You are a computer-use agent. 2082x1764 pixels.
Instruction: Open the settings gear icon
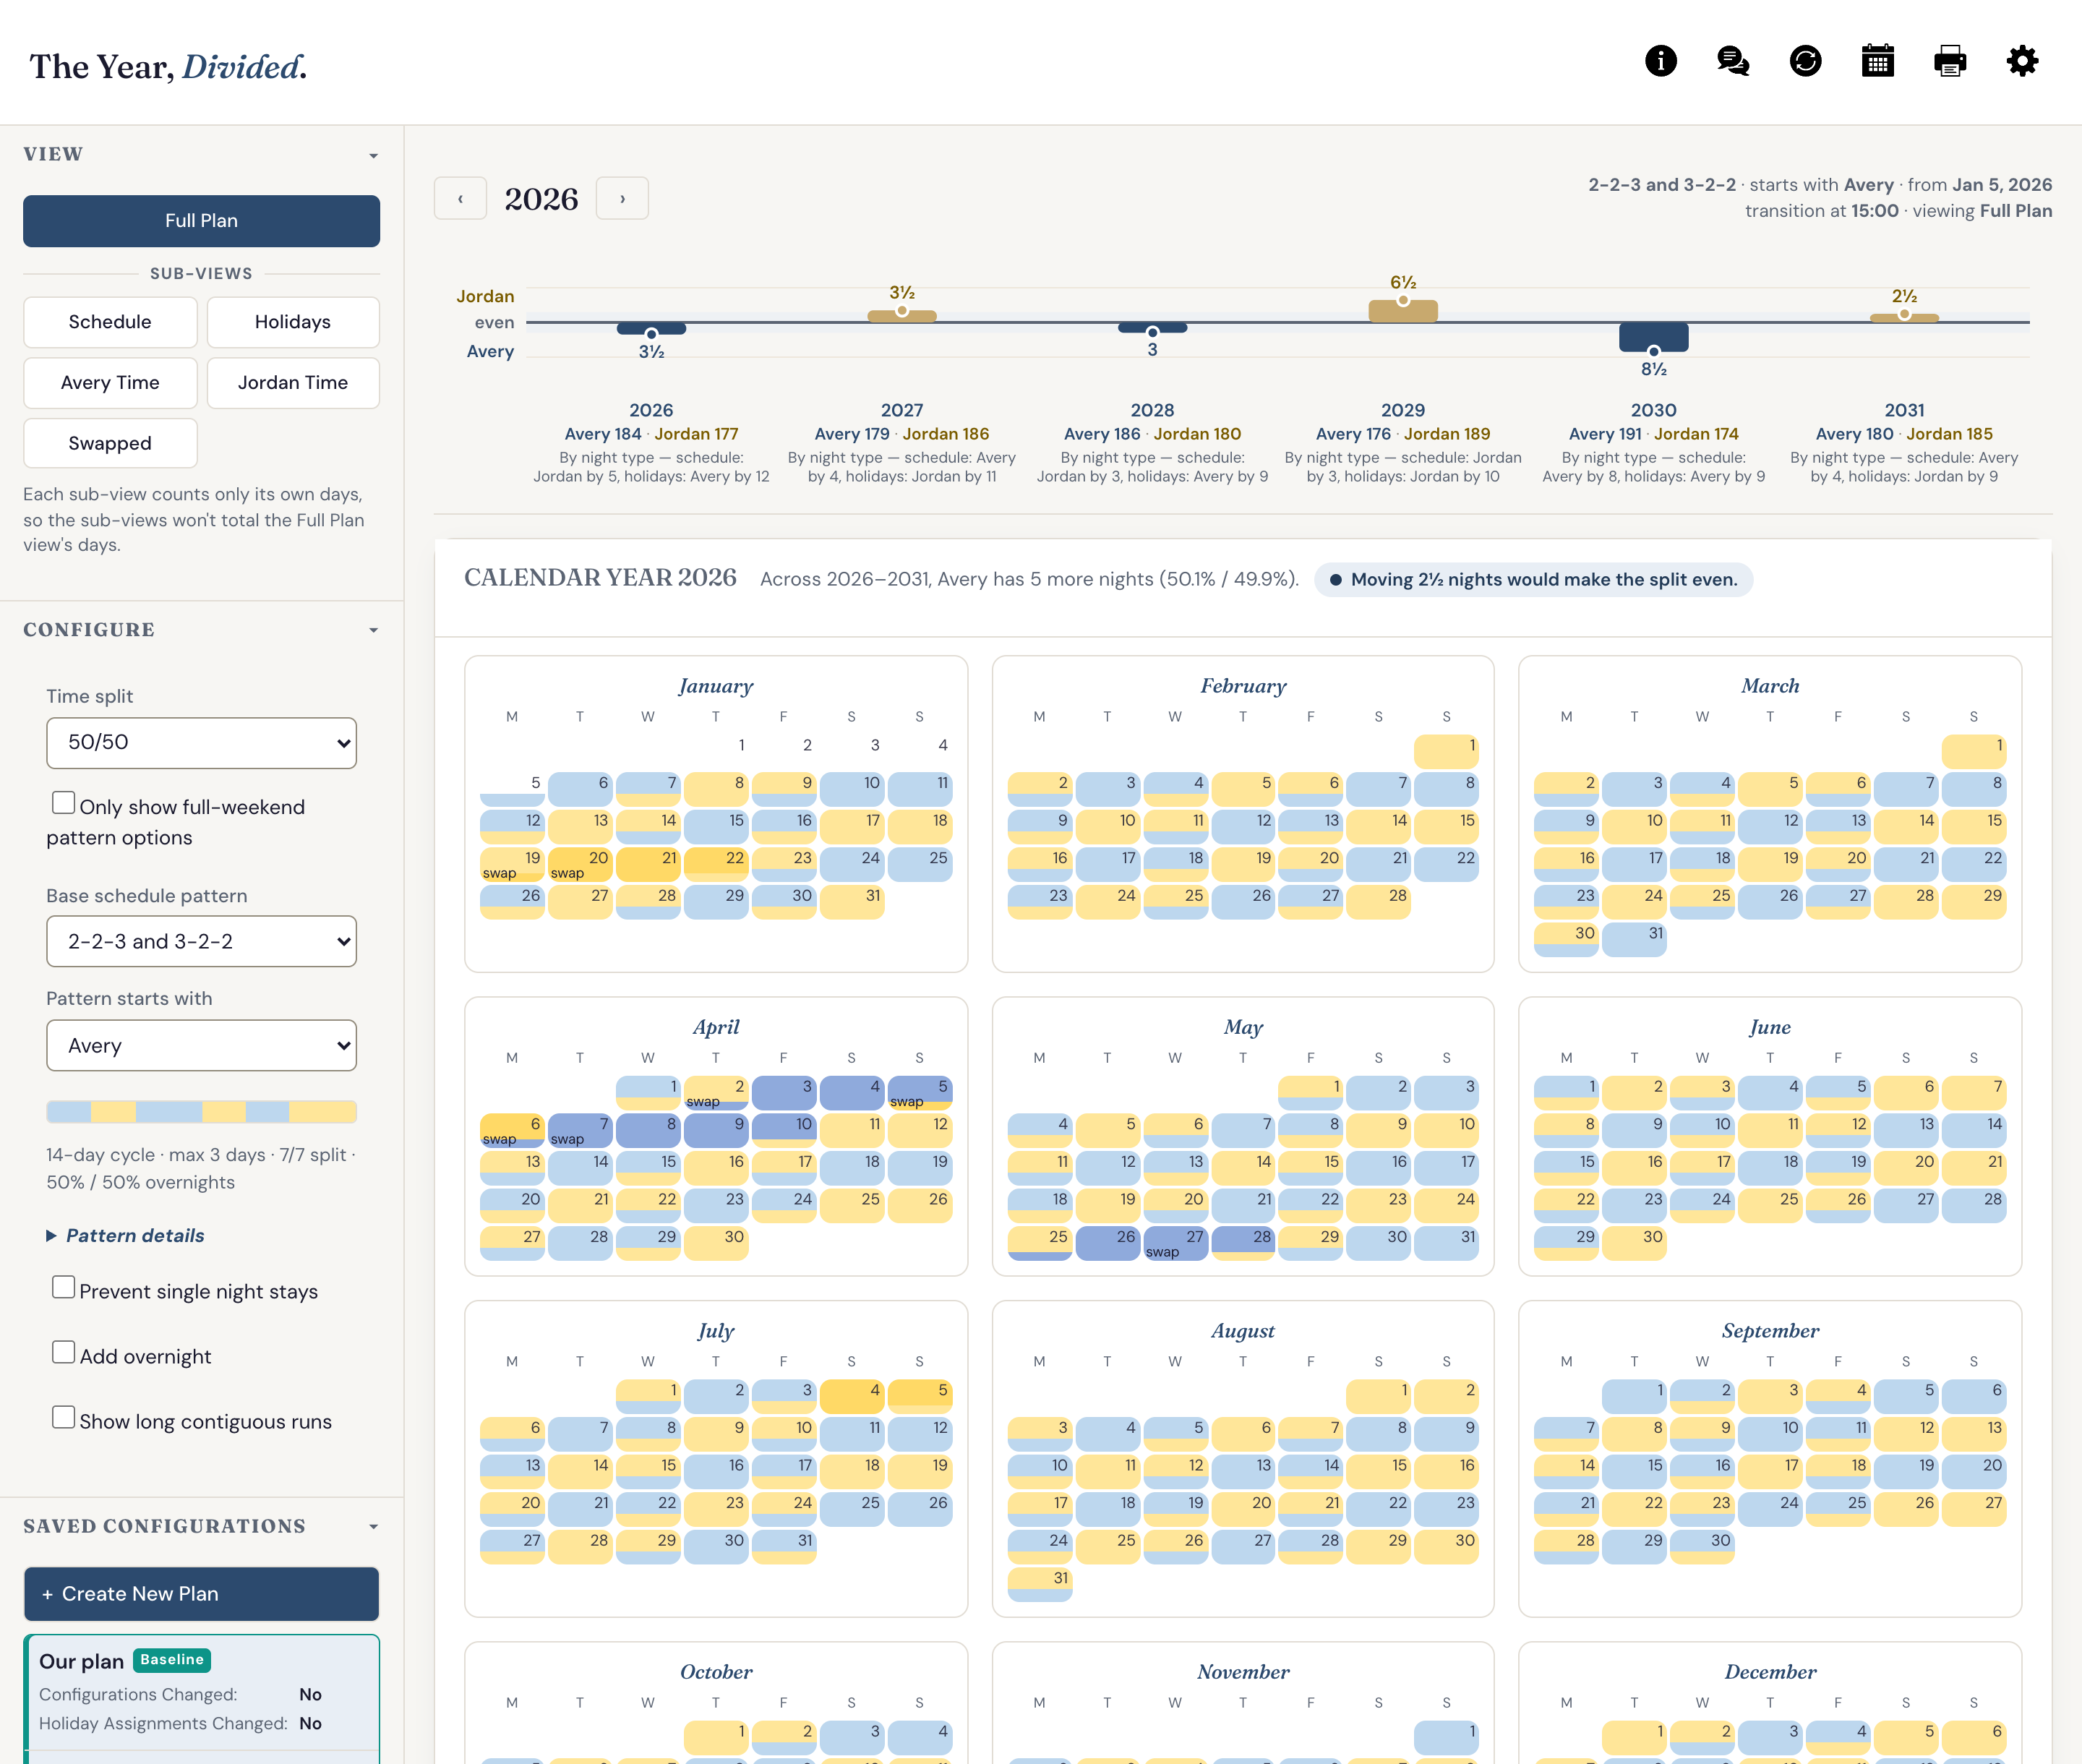click(2022, 61)
